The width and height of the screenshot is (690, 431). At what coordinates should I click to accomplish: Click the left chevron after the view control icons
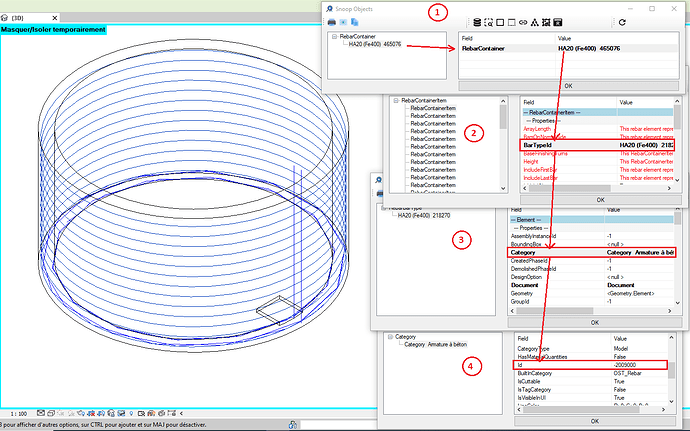[x=181, y=413]
